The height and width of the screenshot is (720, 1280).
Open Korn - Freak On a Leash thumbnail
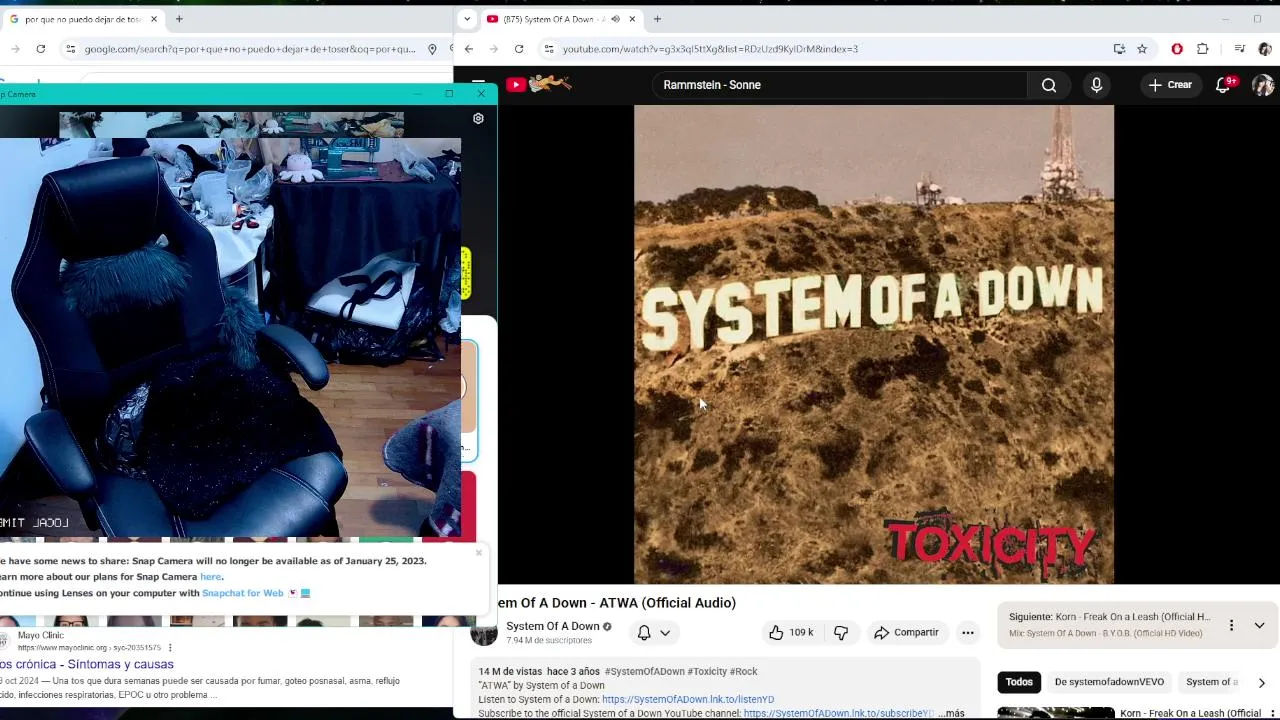point(1055,714)
